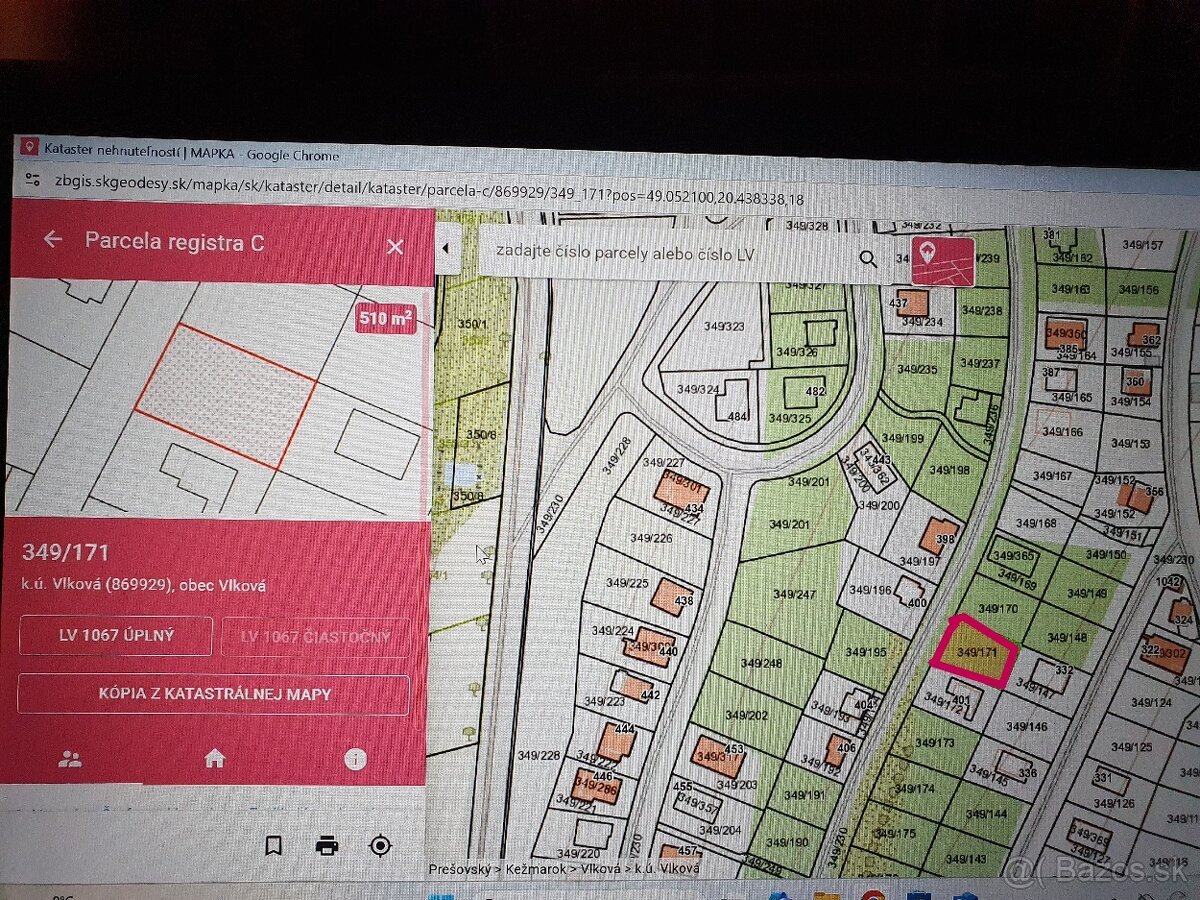Image resolution: width=1200 pixels, height=900 pixels.
Task: Close the Parcela registra C panel
Action: coord(395,246)
